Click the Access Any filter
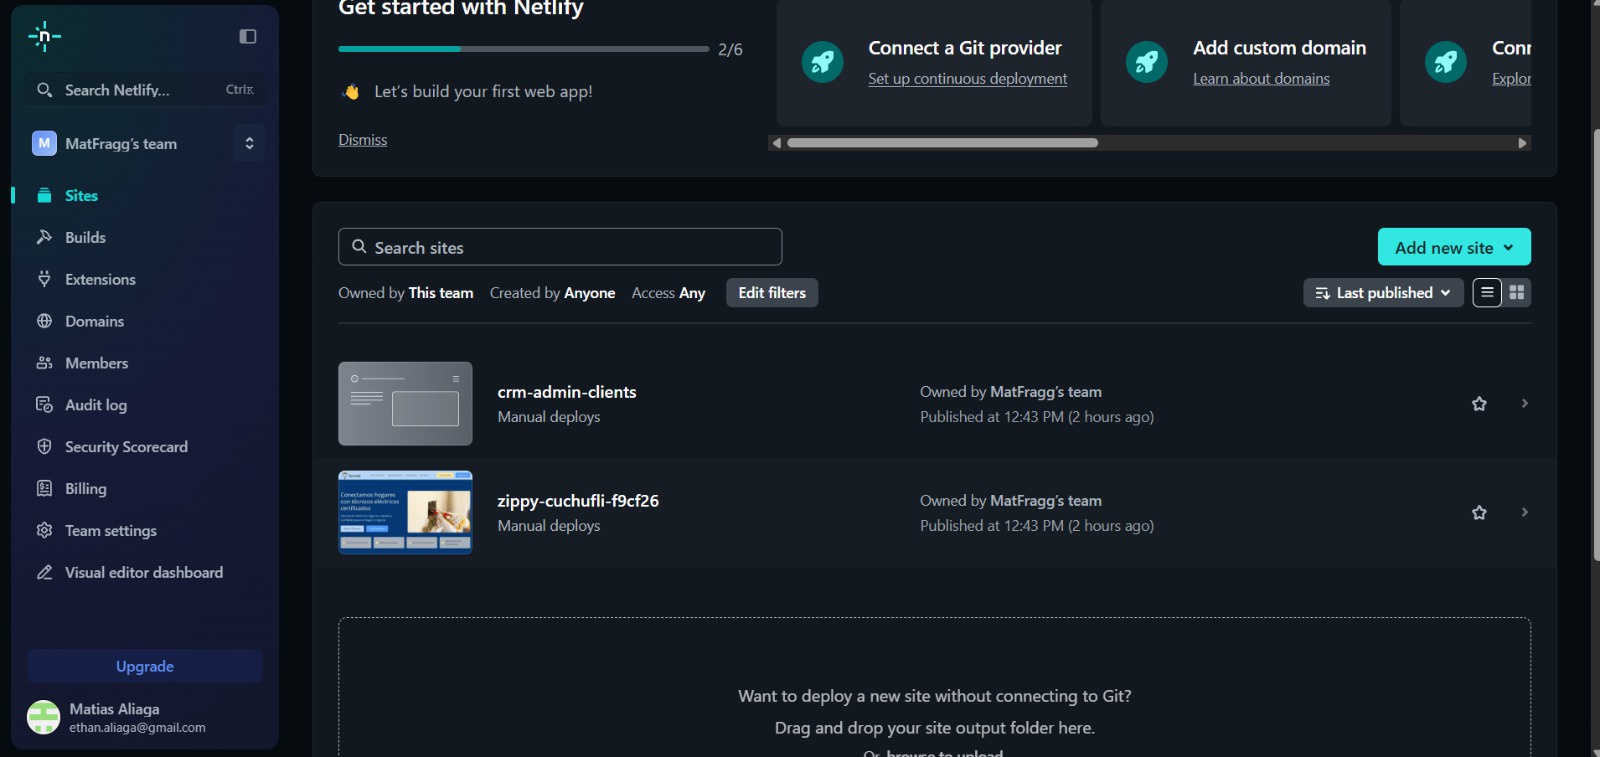 pos(668,293)
